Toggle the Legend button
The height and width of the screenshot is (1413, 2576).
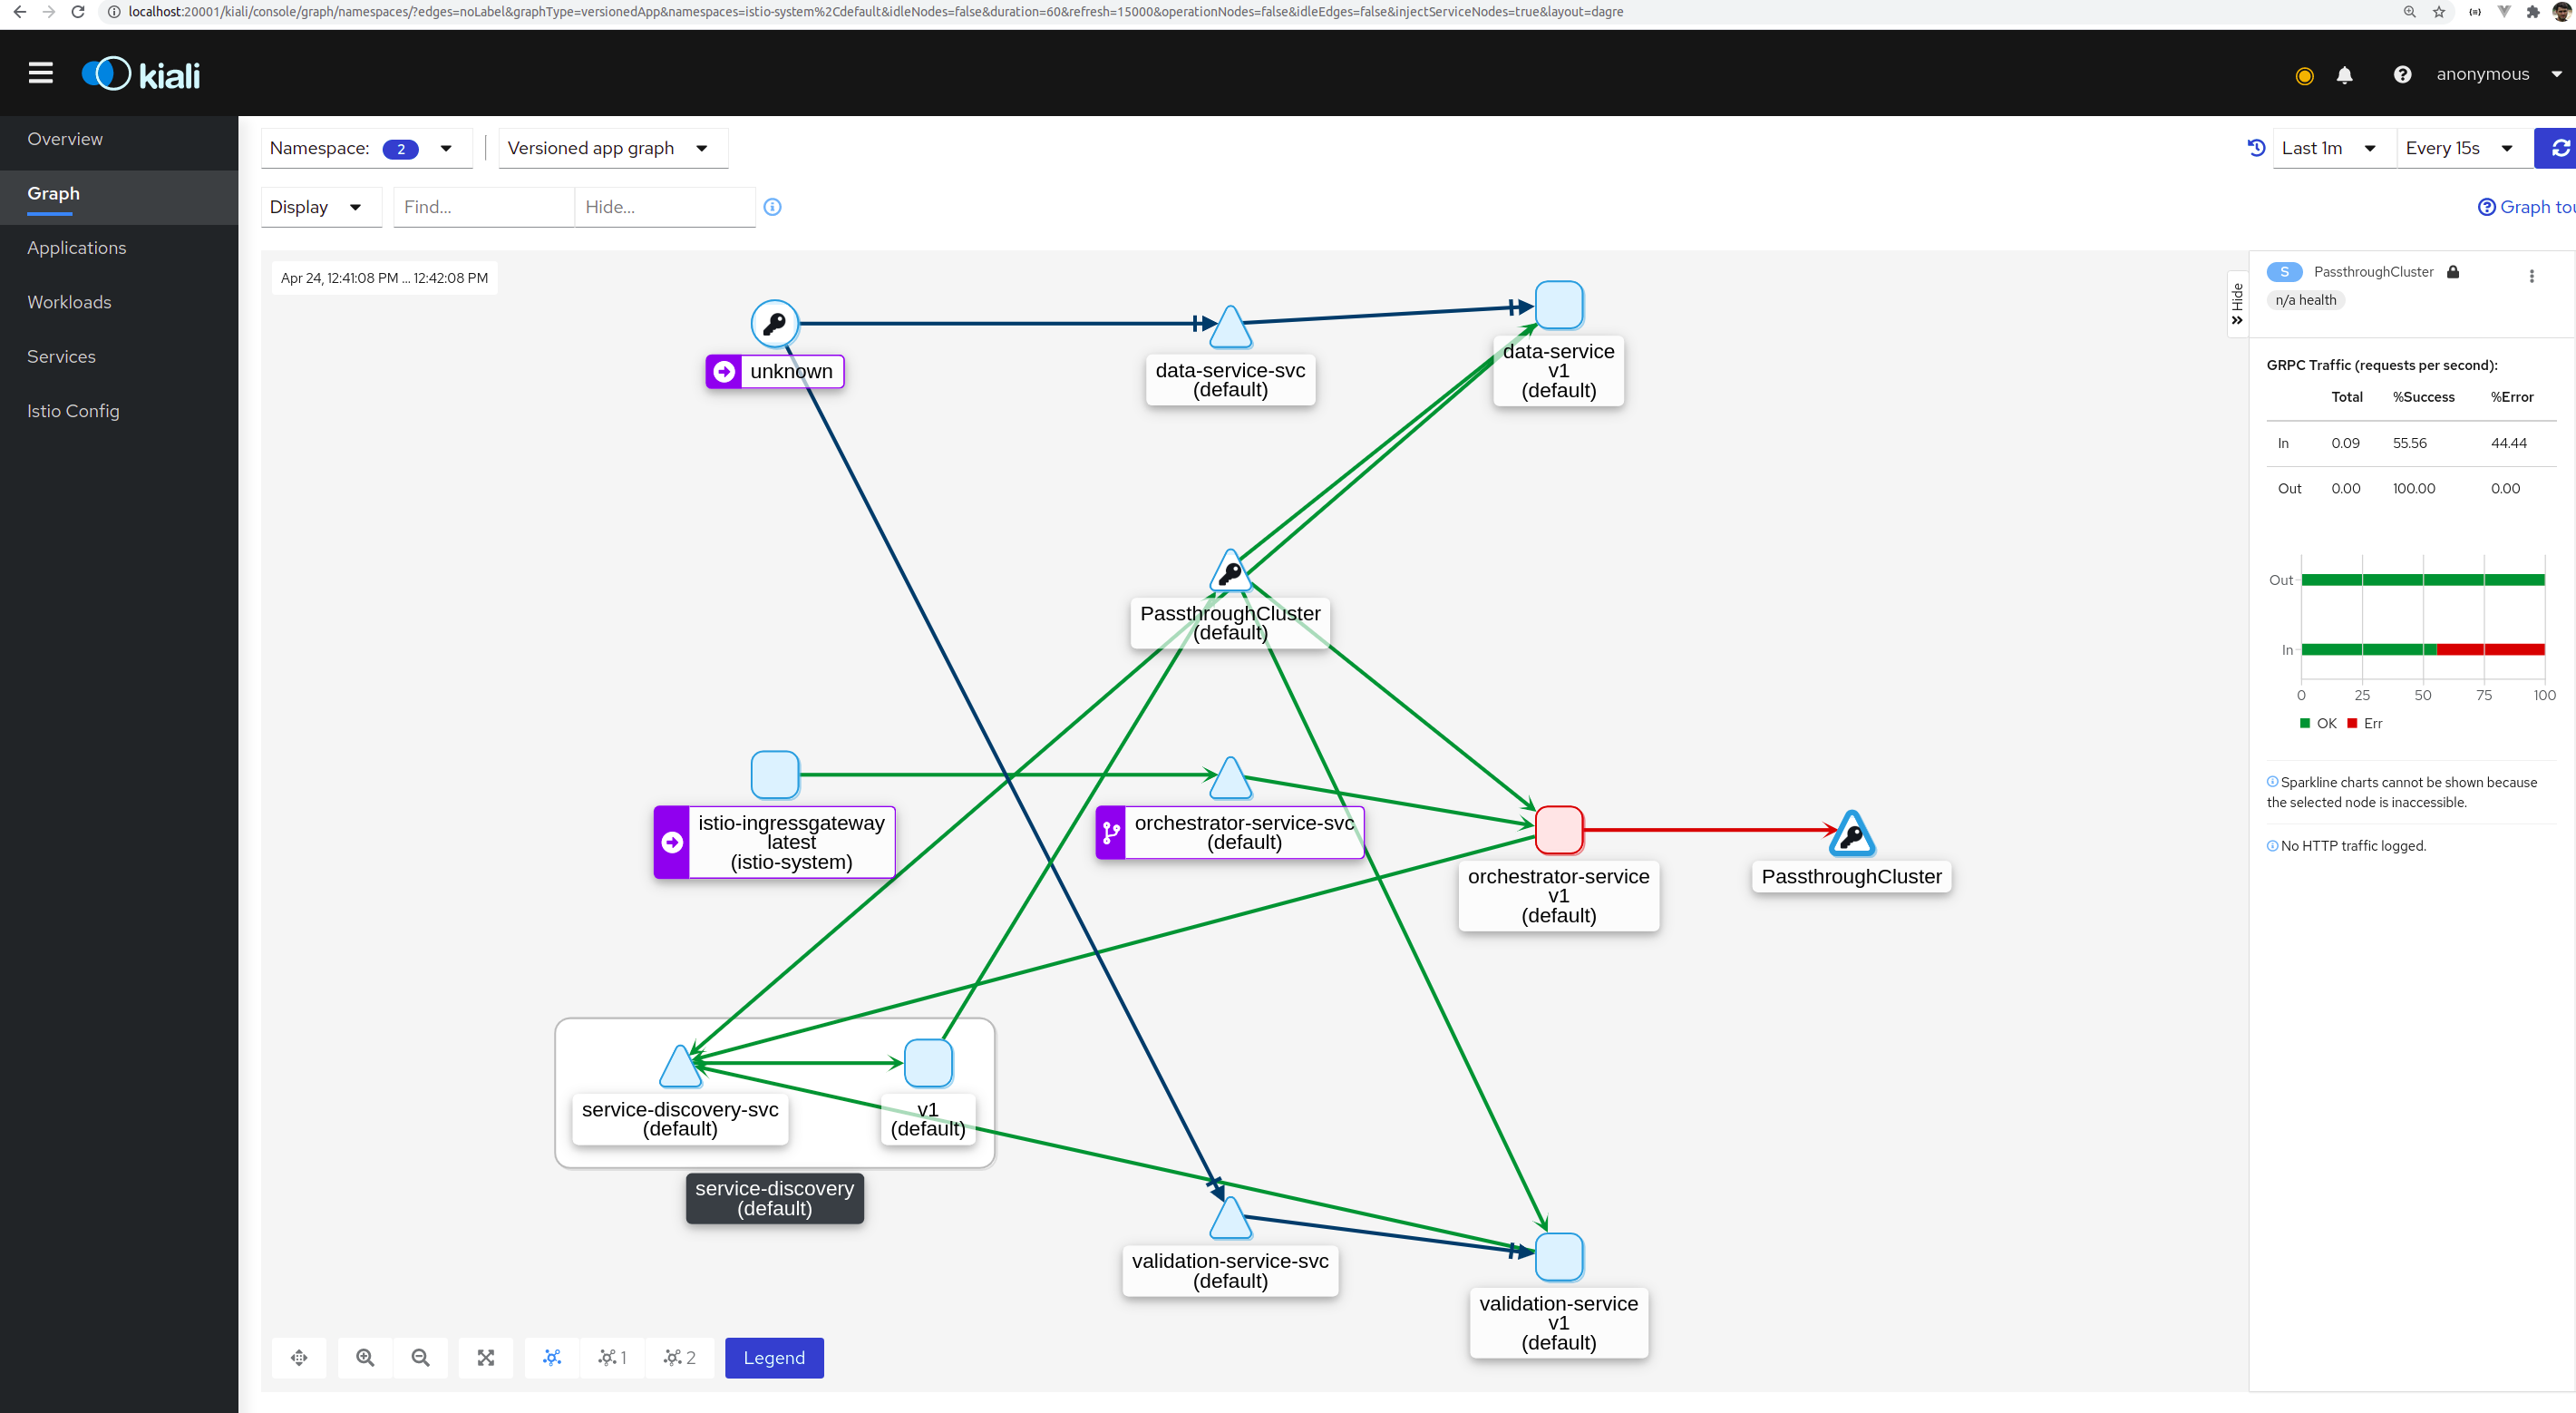[774, 1357]
